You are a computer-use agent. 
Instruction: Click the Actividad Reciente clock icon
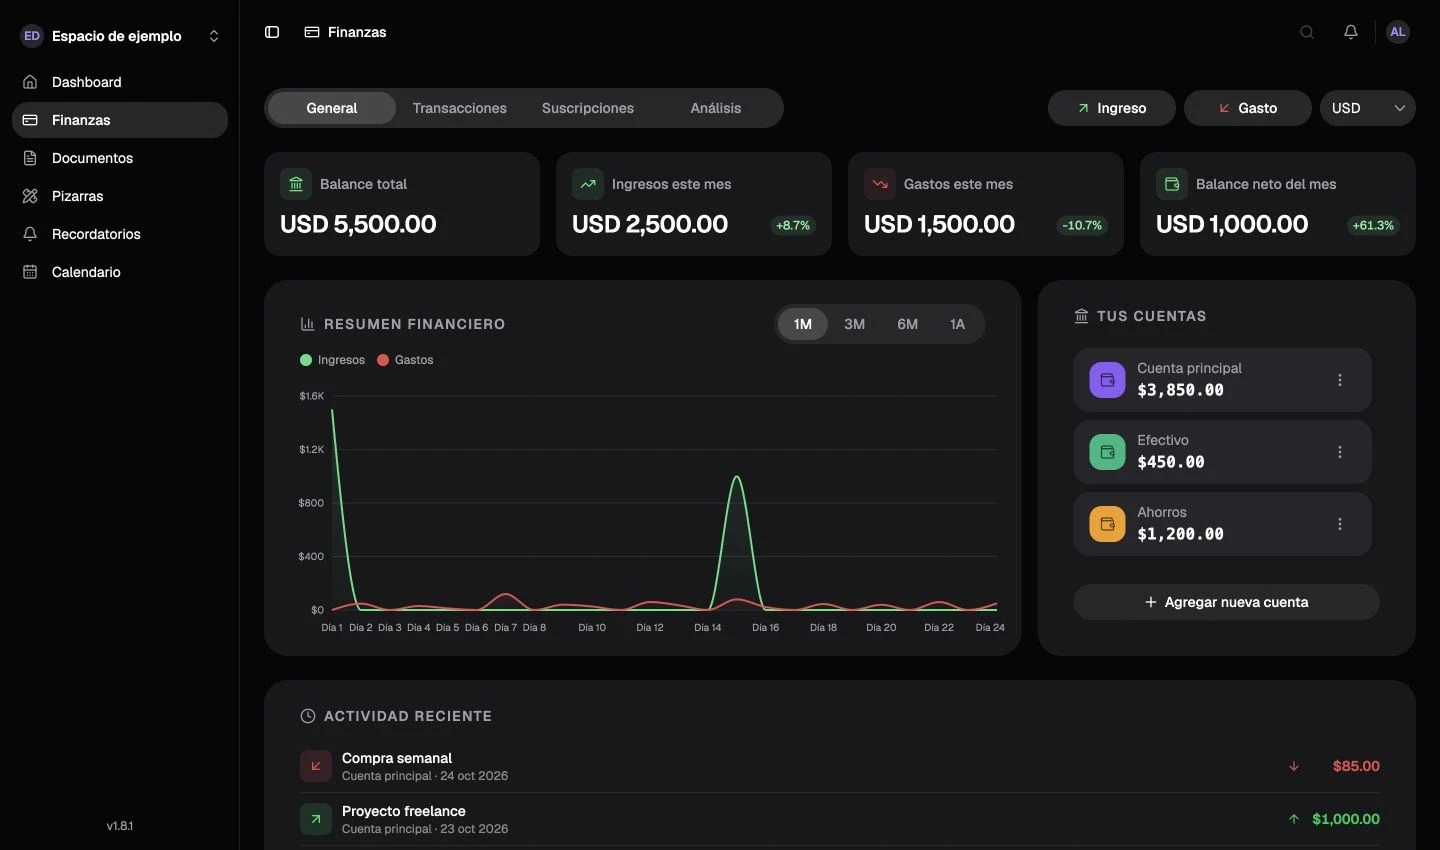308,716
